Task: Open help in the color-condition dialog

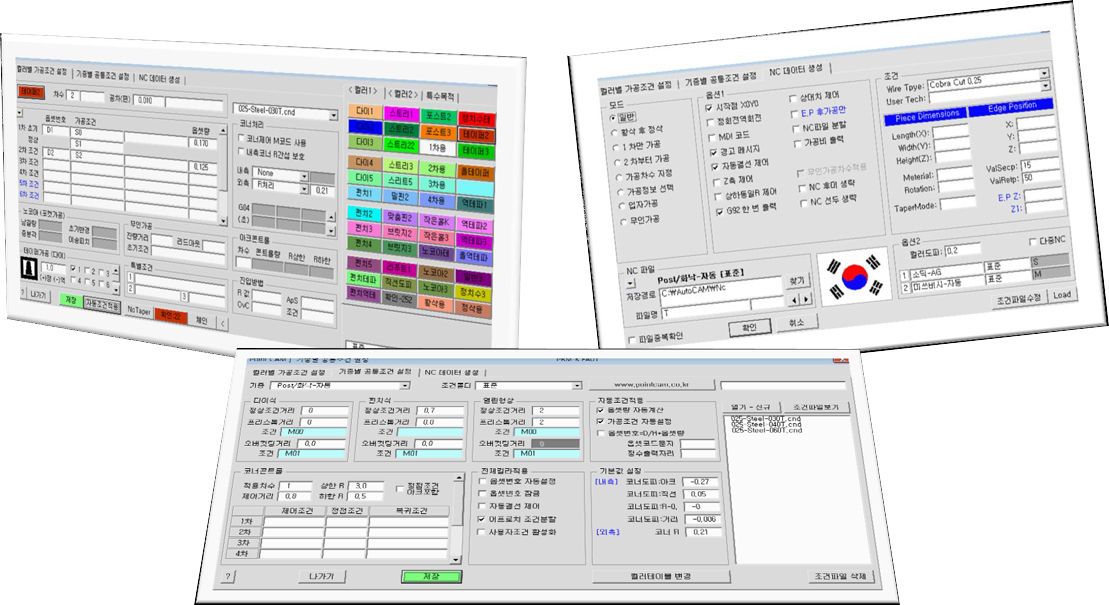Action: point(23,293)
